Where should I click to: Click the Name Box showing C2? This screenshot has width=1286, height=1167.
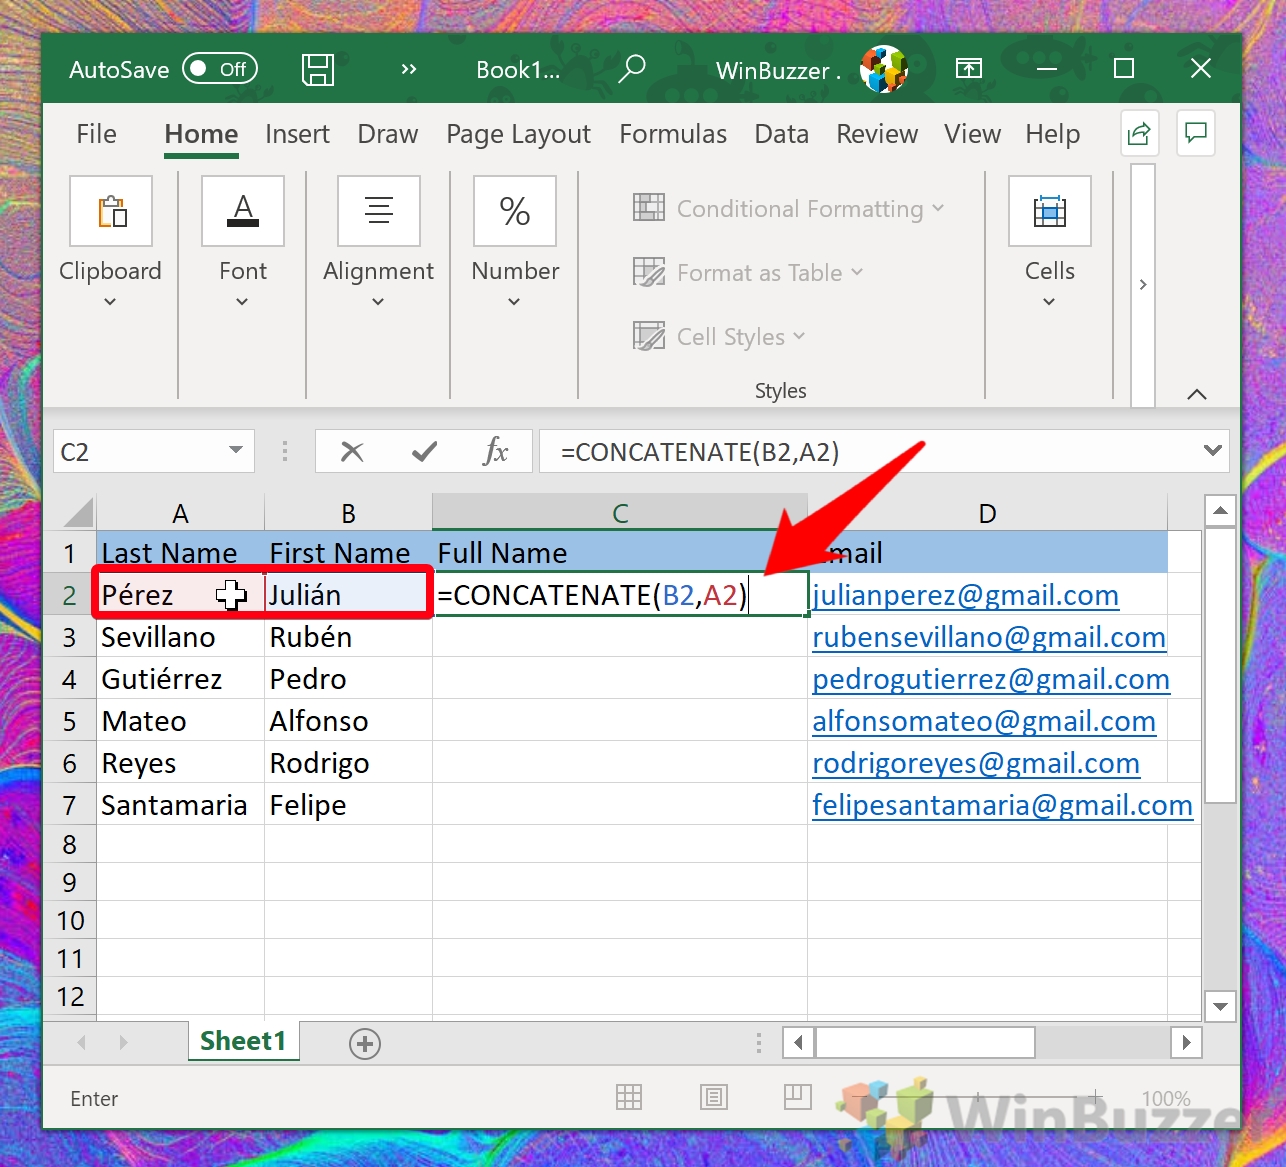[139, 452]
